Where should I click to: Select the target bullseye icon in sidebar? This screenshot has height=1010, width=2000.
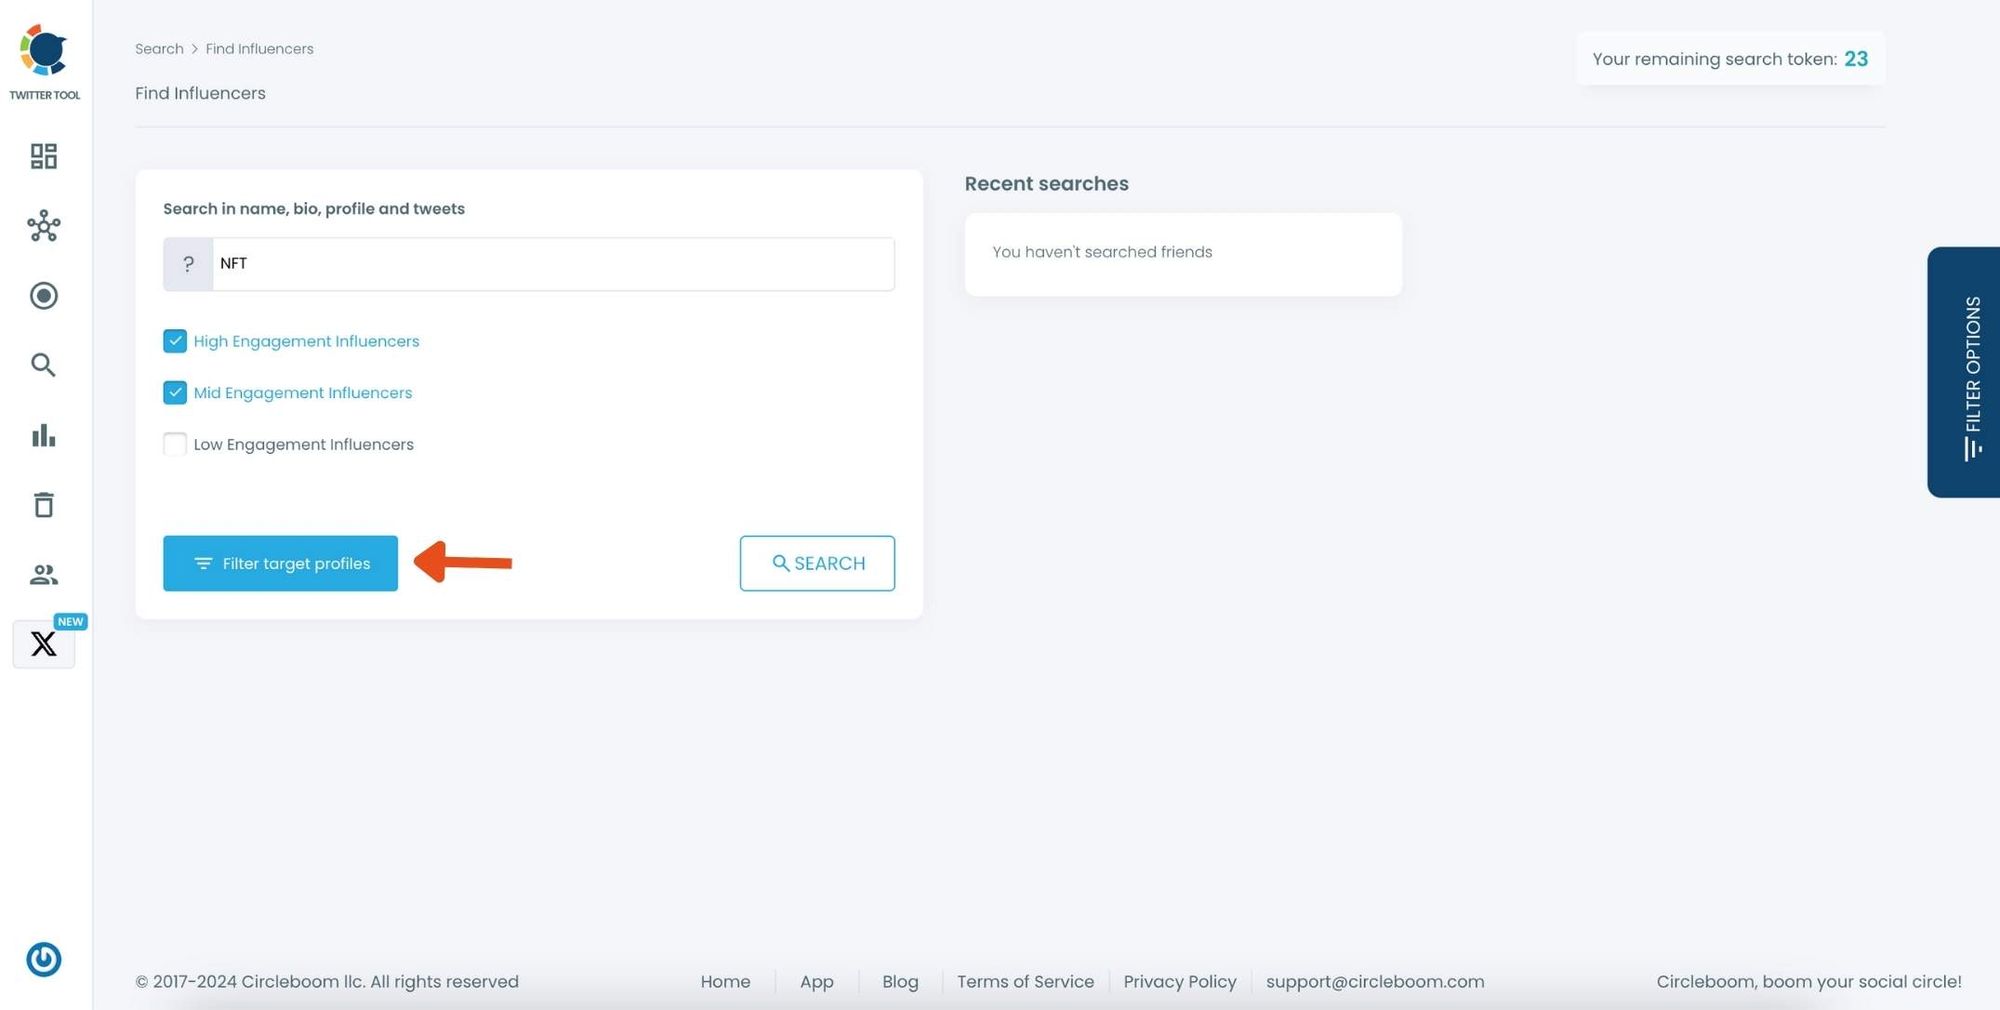43,296
